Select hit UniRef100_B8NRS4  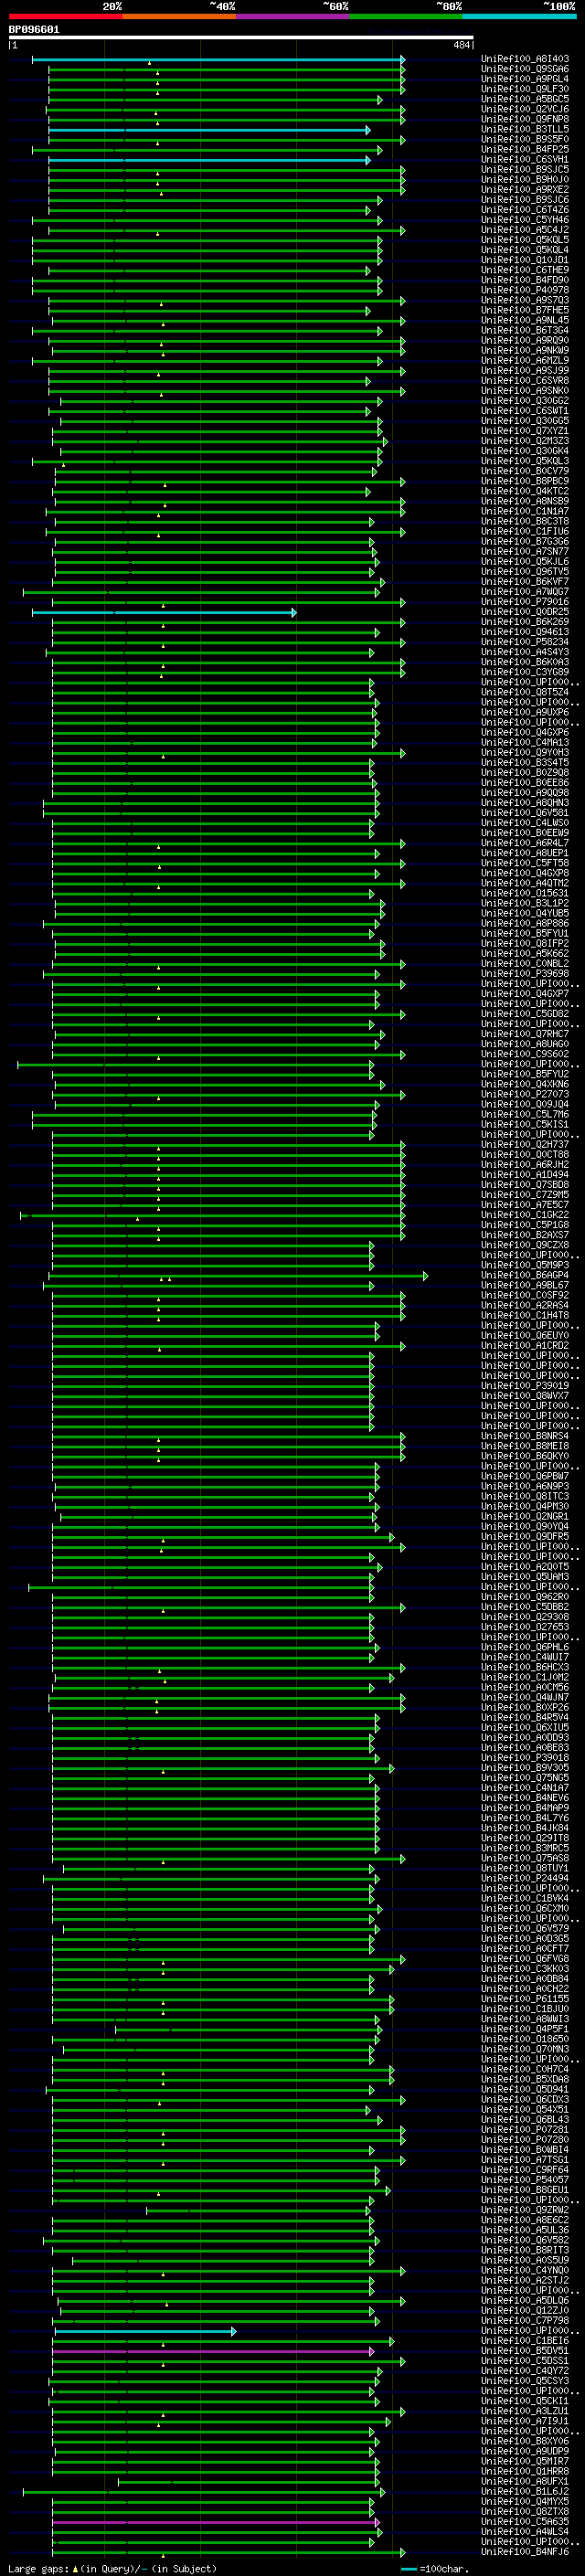tap(525, 1436)
